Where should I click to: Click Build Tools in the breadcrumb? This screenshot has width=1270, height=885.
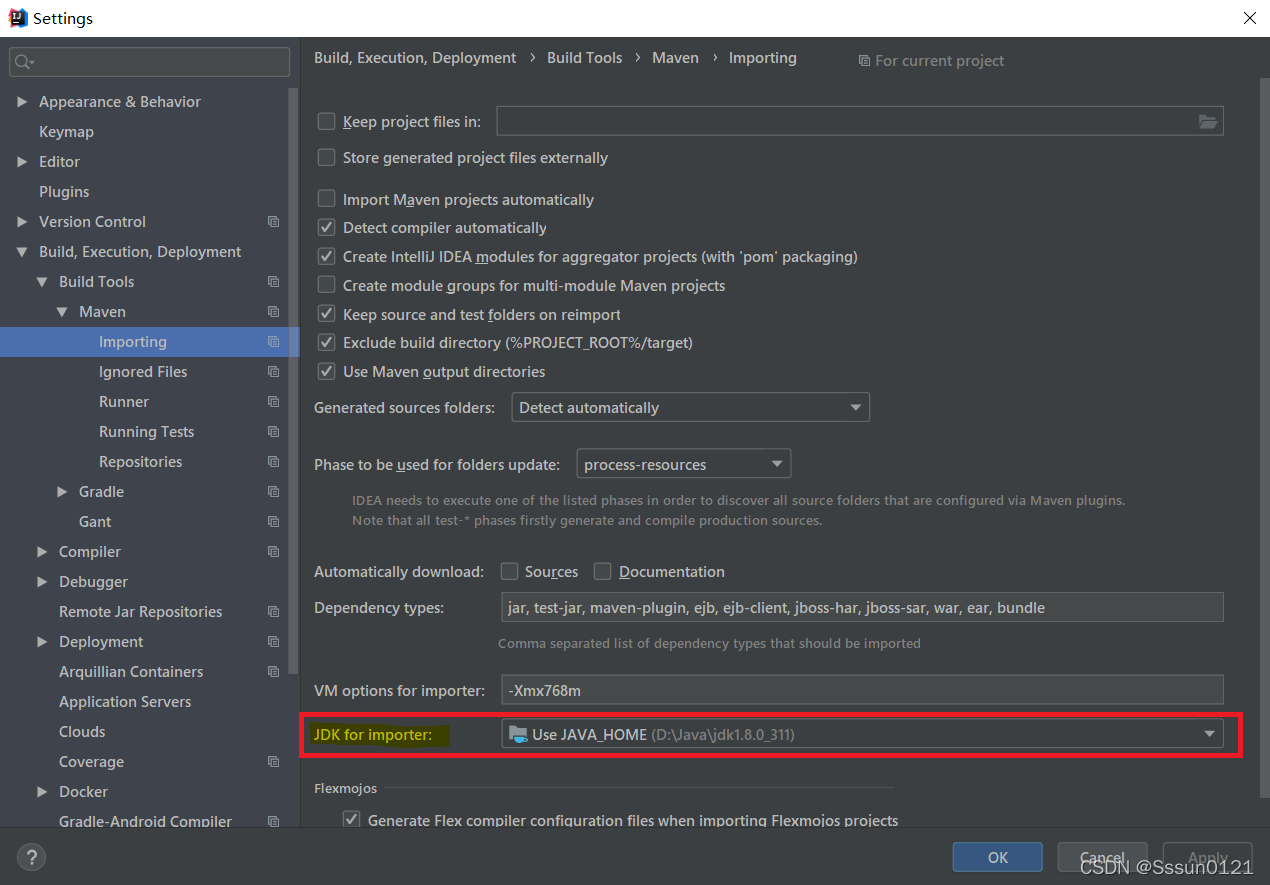(584, 58)
